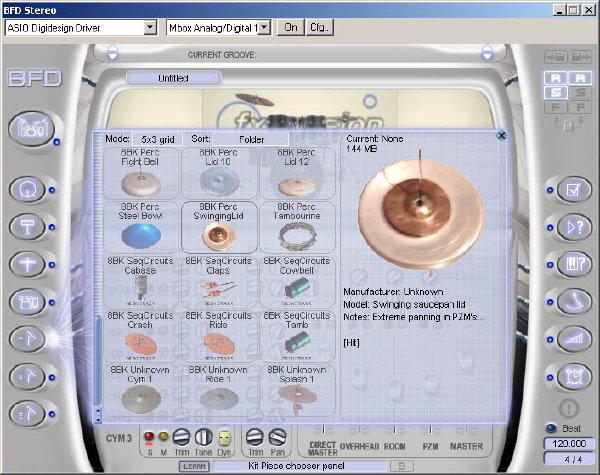
Task: Choose 8BK Perc Lid 10
Action: click(219, 174)
